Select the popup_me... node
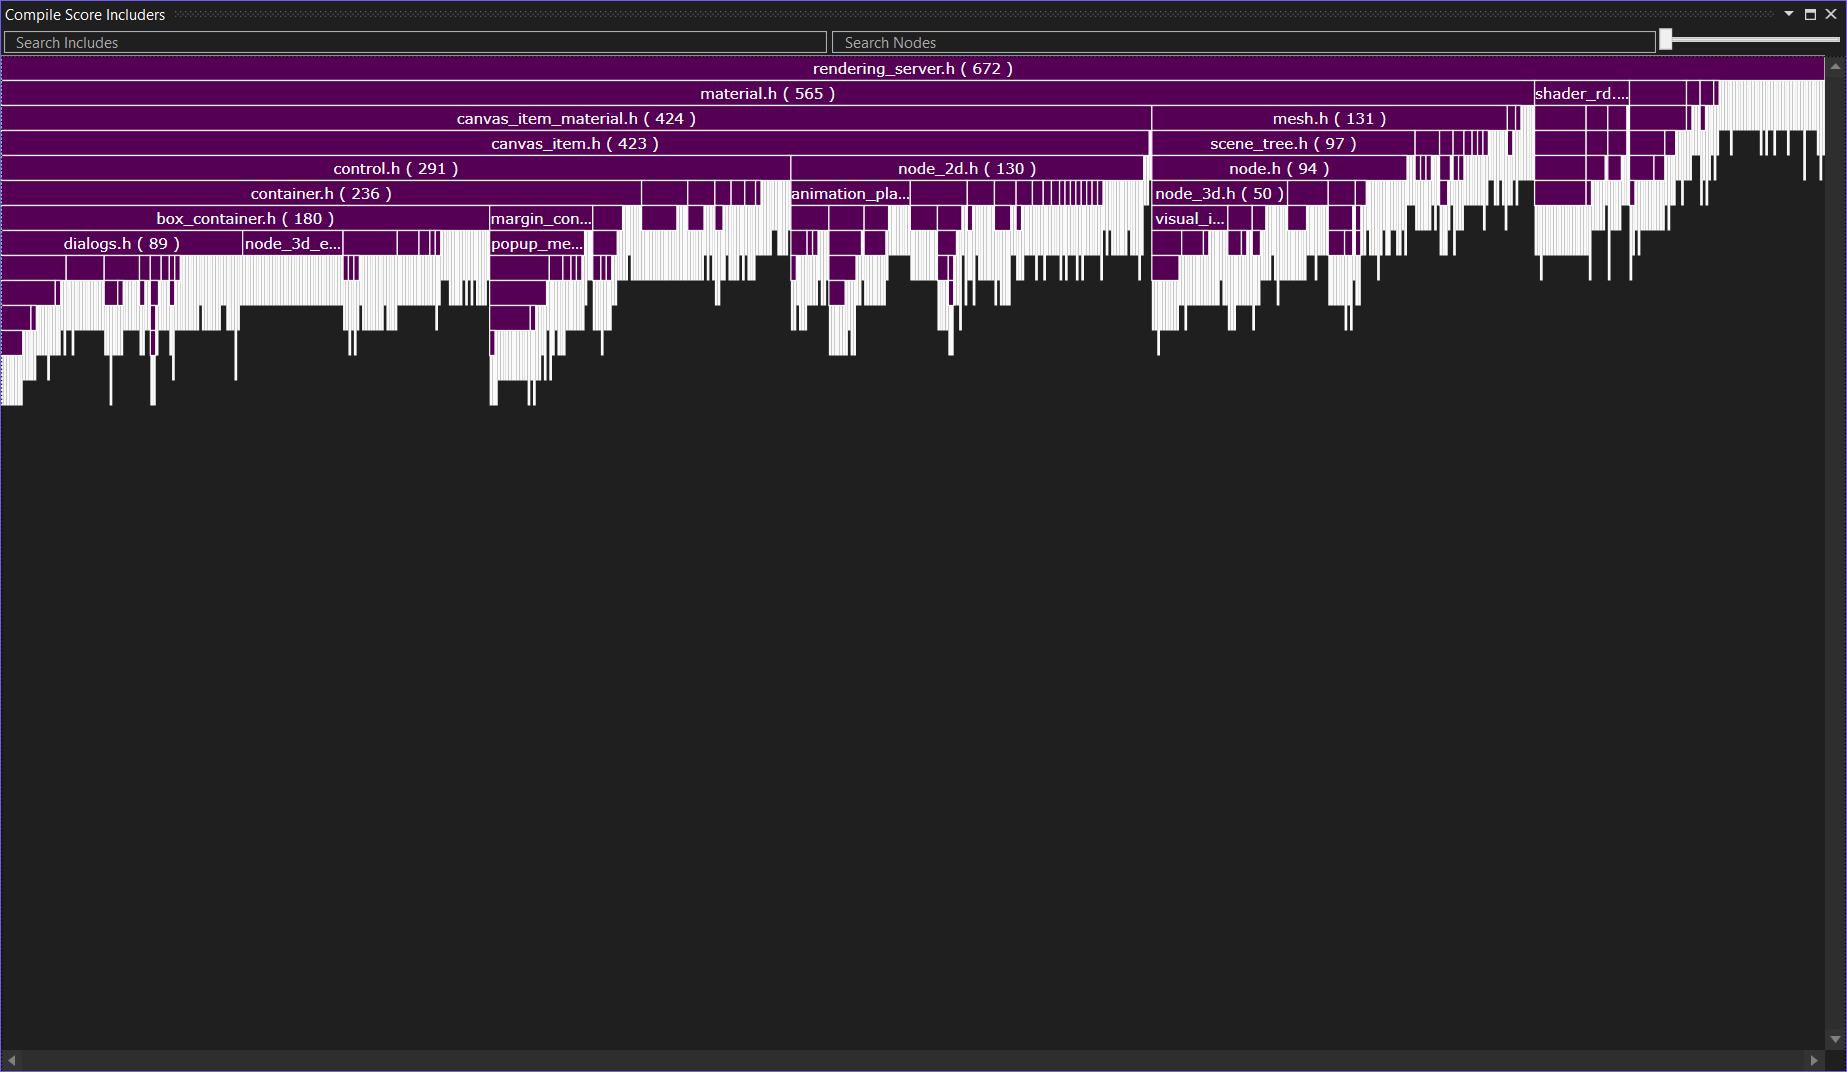This screenshot has width=1847, height=1072. (537, 243)
